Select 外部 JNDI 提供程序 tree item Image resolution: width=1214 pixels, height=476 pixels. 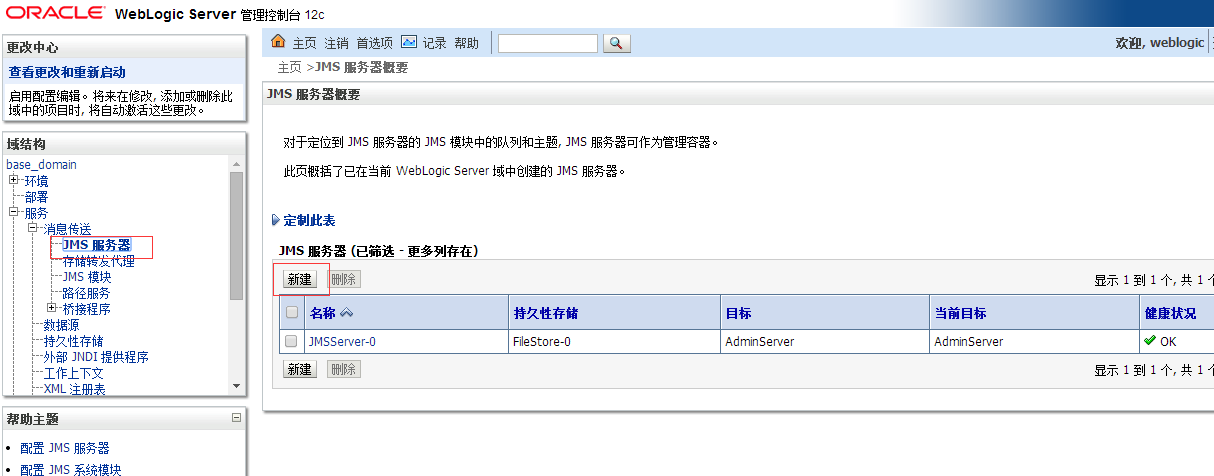(x=96, y=357)
